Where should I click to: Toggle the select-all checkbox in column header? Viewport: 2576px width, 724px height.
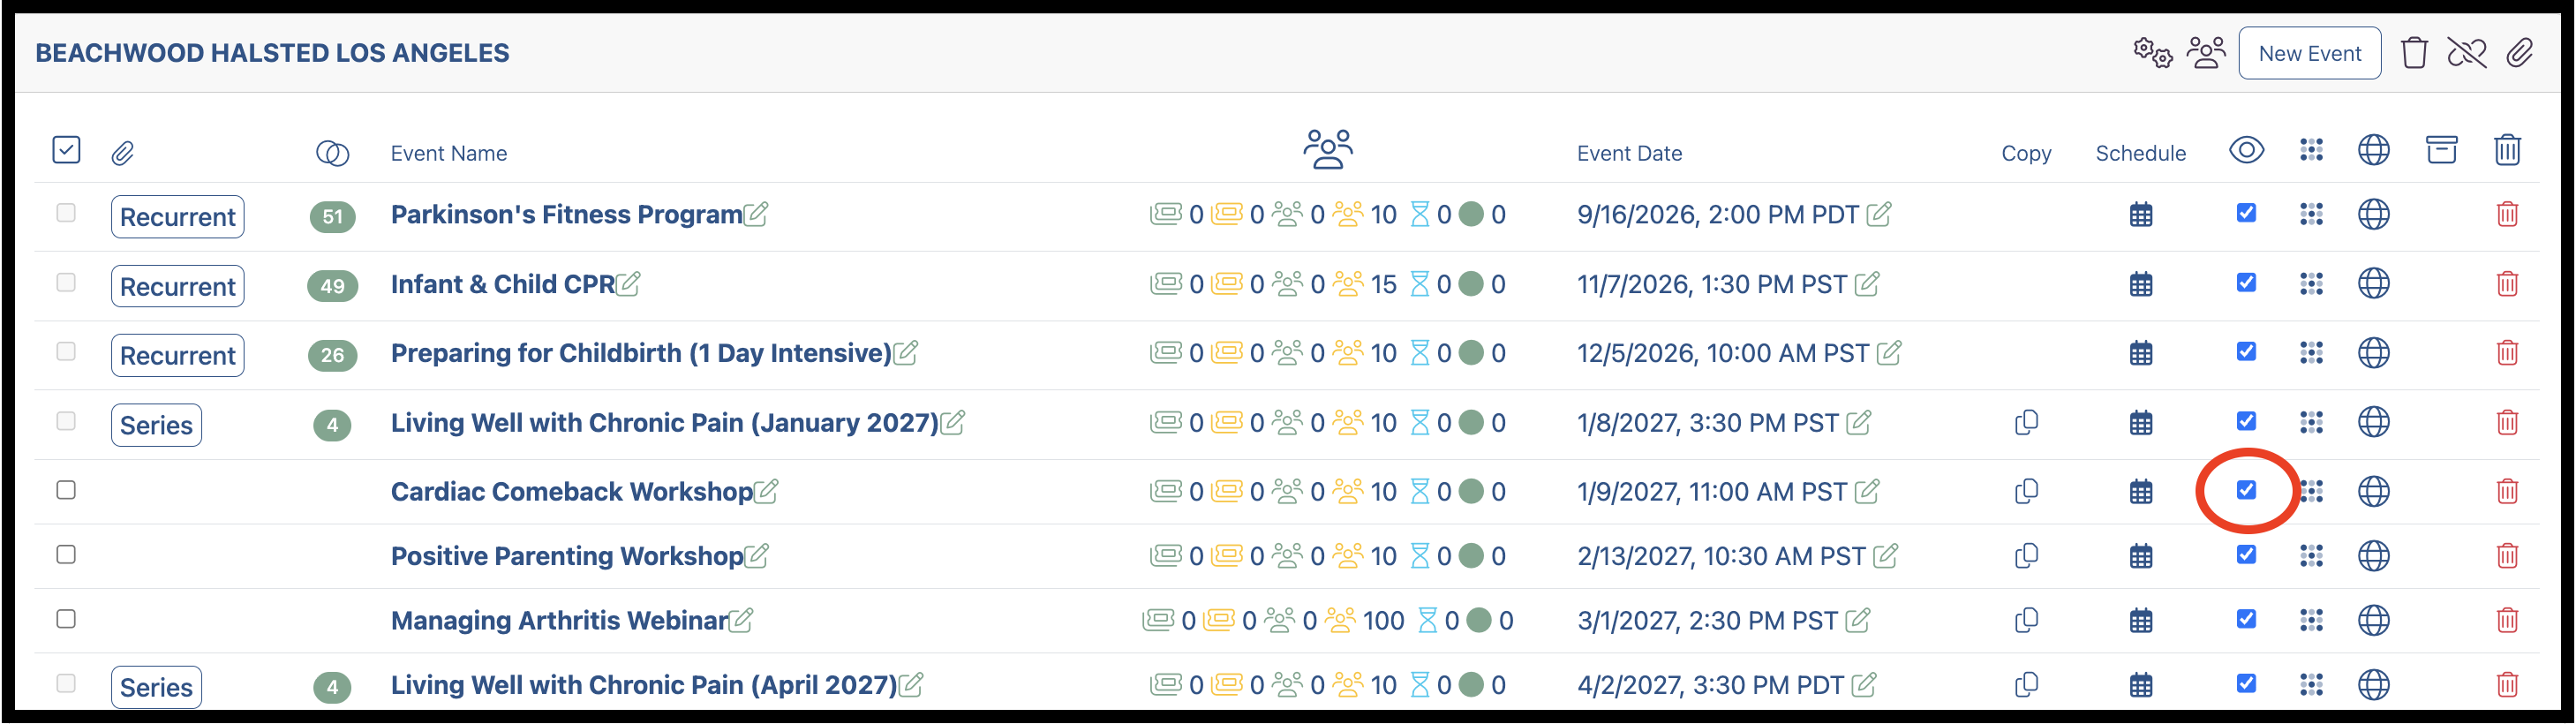pyautogui.click(x=66, y=151)
